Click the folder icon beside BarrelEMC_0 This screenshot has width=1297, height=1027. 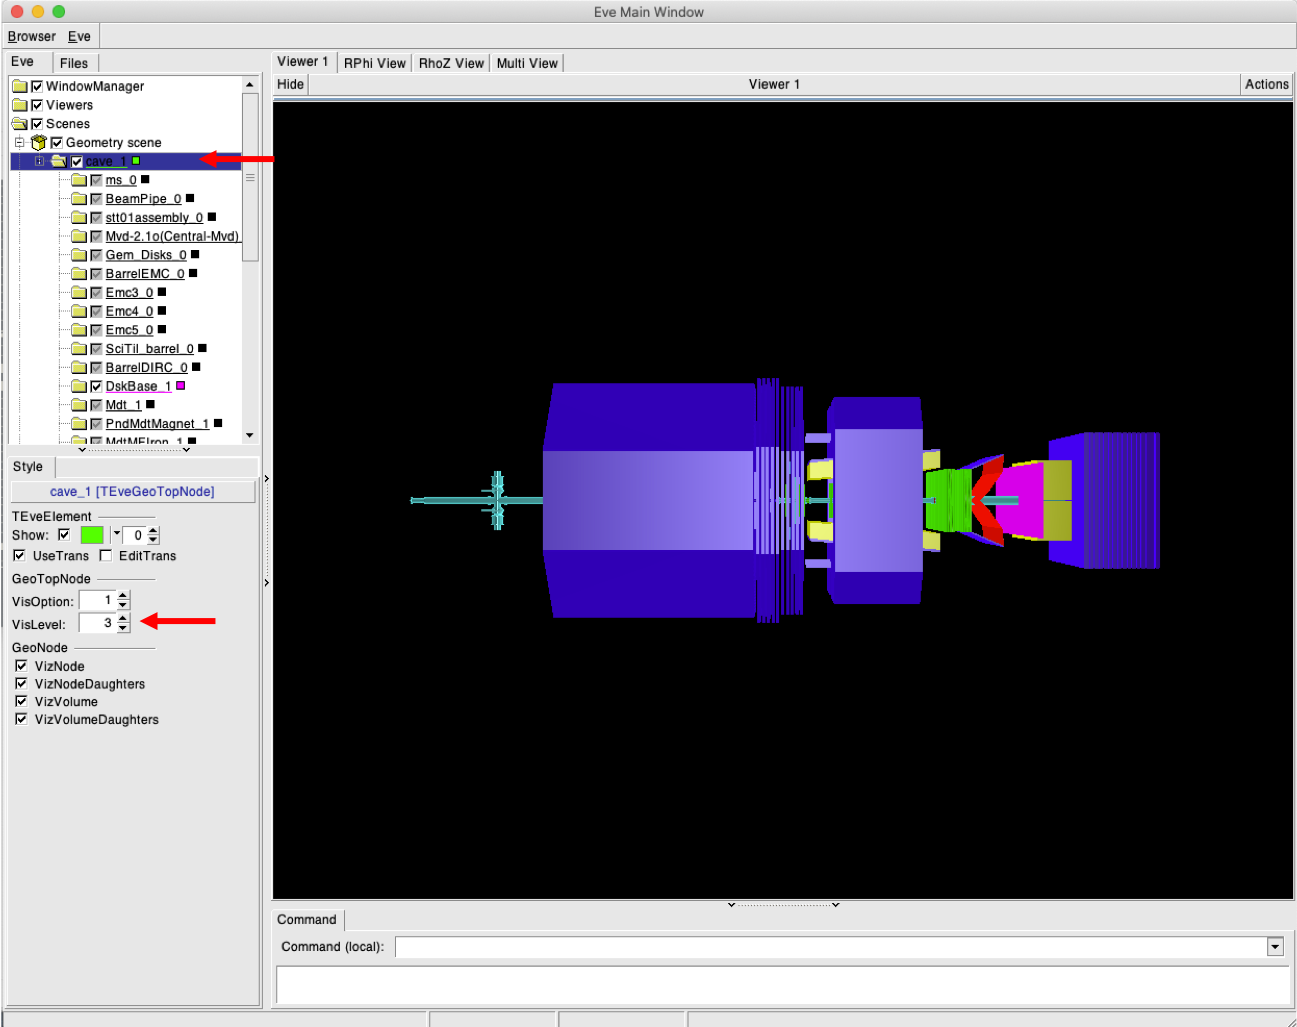[79, 274]
